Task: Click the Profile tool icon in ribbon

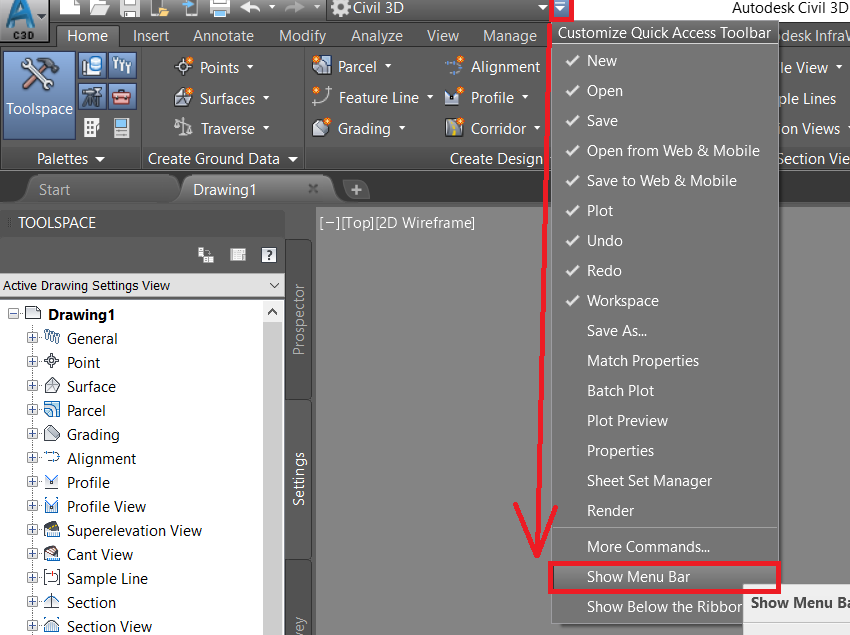Action: 454,97
